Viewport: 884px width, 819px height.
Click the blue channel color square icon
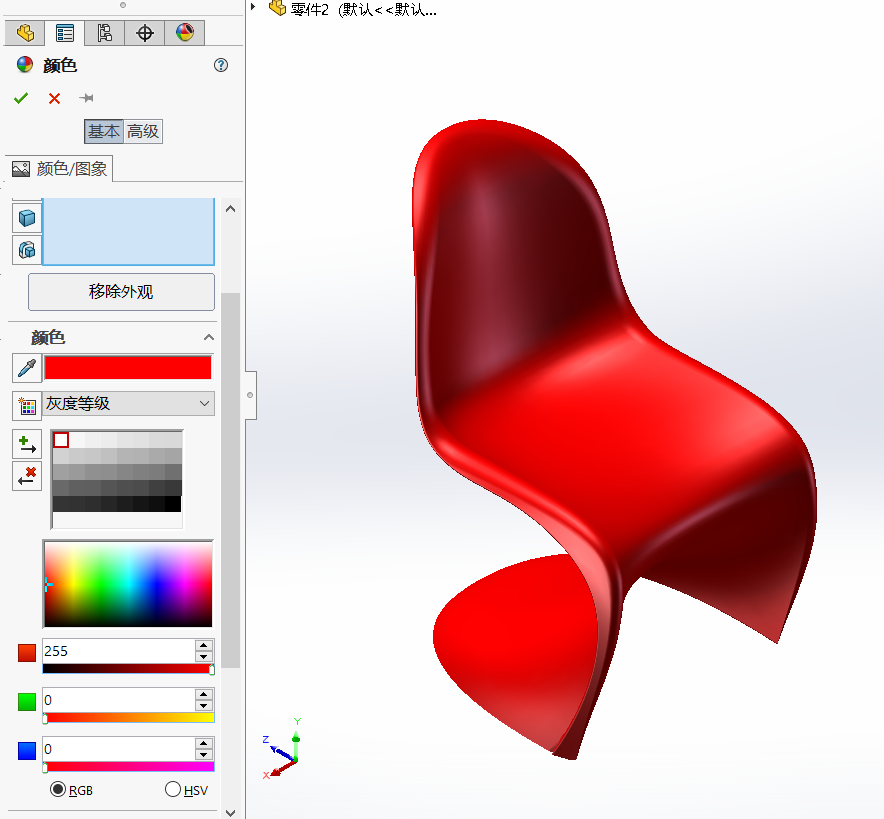26,751
